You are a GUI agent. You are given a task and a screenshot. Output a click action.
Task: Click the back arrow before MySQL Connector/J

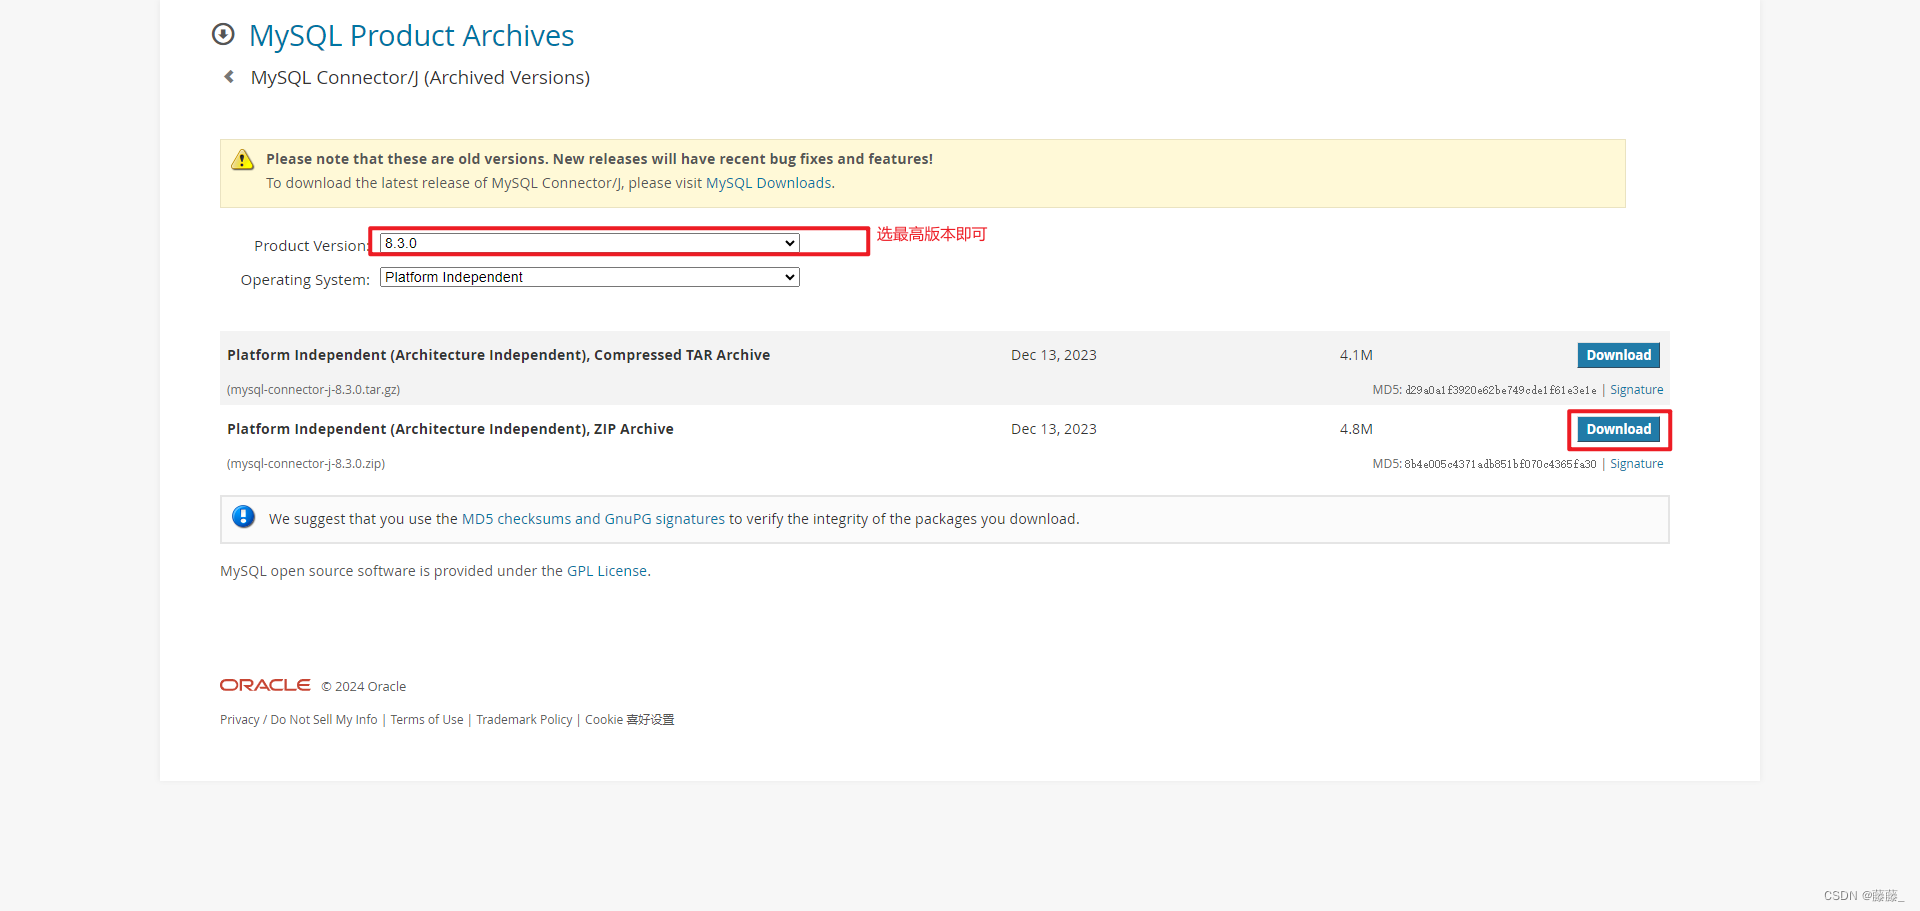[229, 77]
